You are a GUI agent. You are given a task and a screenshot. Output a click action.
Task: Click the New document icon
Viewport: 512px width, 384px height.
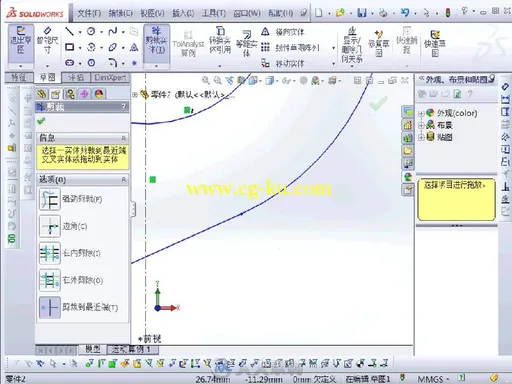point(319,13)
